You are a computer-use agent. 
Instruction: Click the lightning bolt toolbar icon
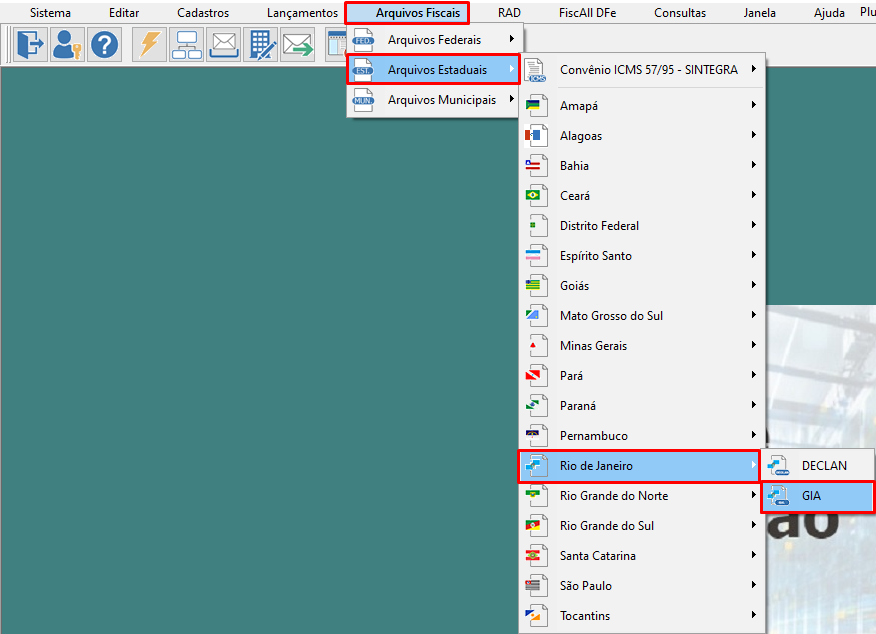pos(149,45)
